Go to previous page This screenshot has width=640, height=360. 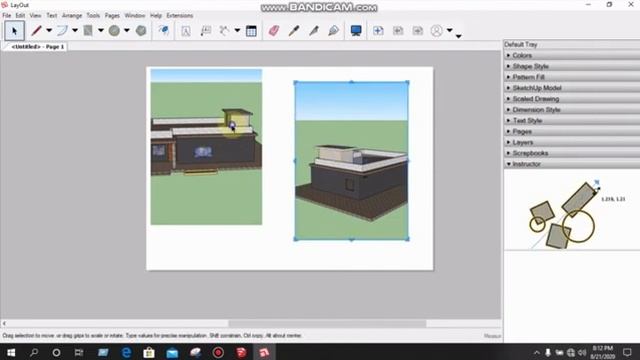398,31
